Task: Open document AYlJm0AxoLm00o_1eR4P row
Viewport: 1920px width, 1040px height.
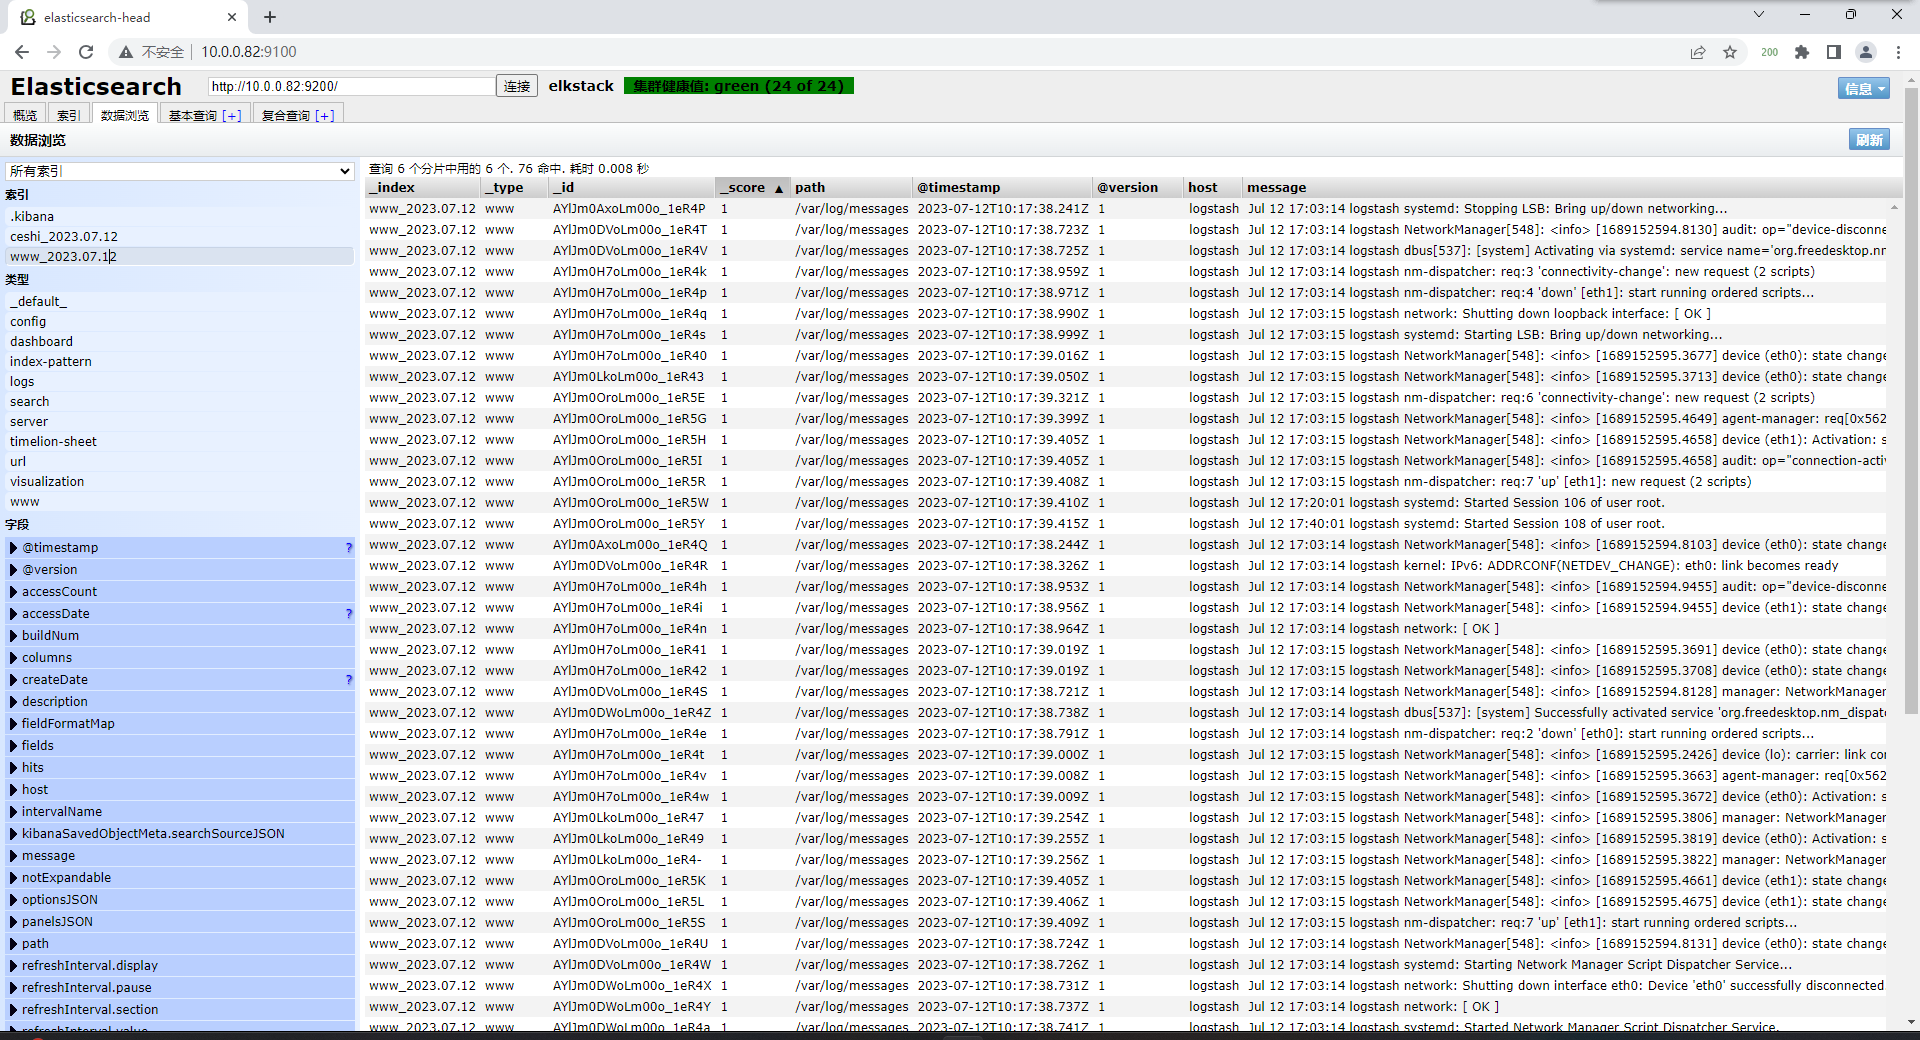Action: tap(1126, 208)
